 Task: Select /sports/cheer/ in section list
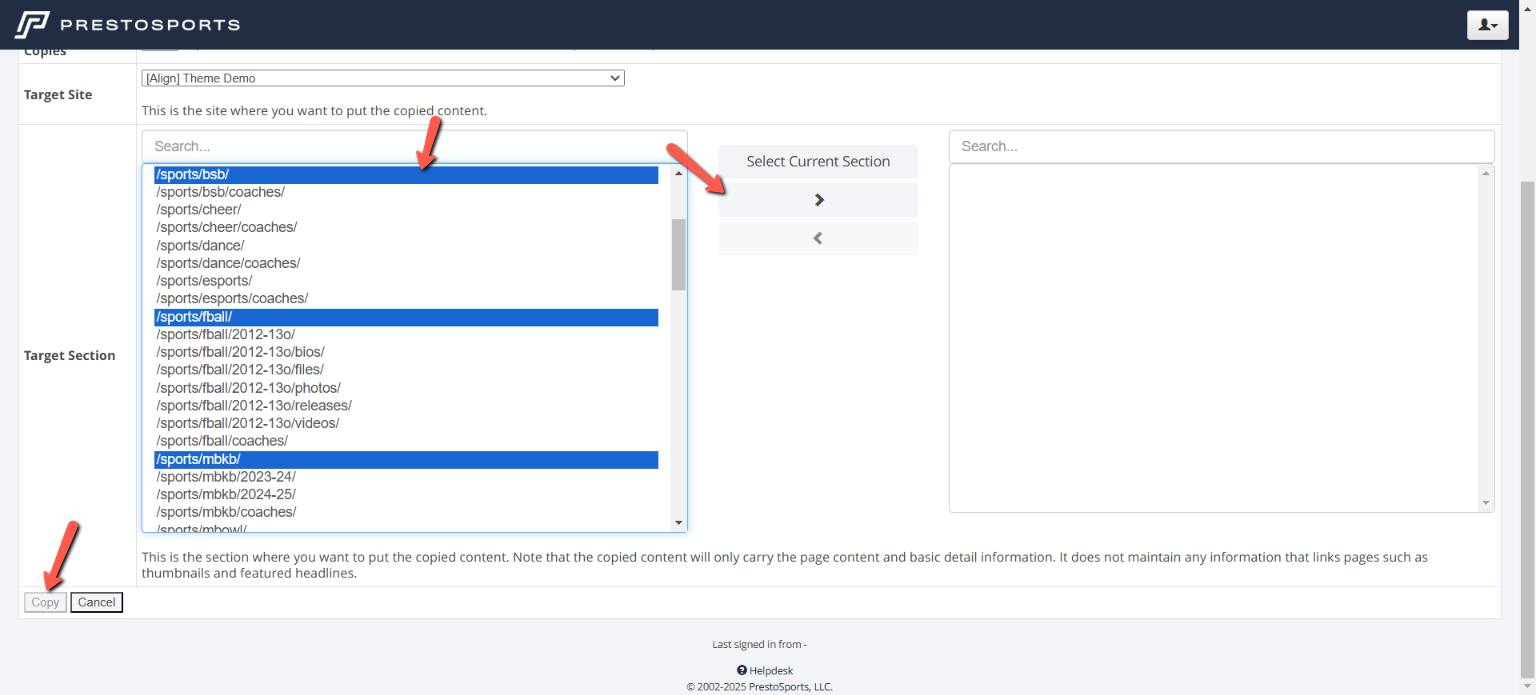click(x=198, y=210)
